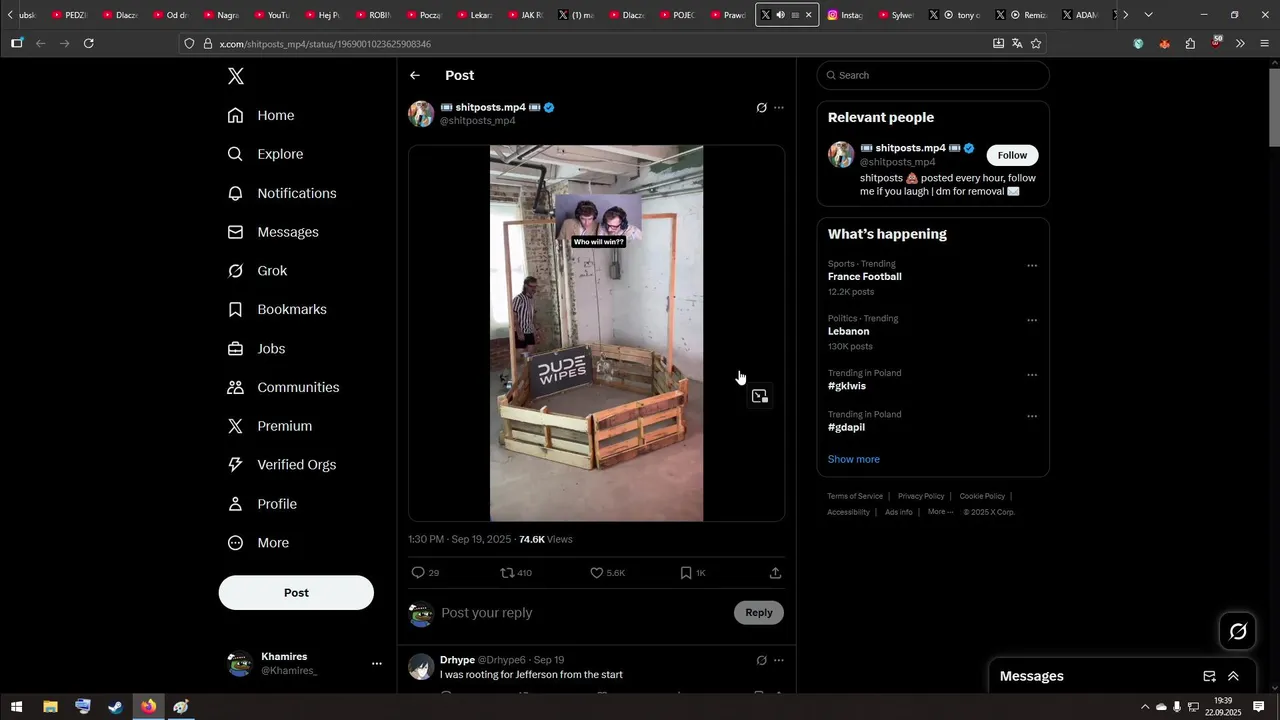
Task: Mute the playing X tab
Action: [780, 15]
